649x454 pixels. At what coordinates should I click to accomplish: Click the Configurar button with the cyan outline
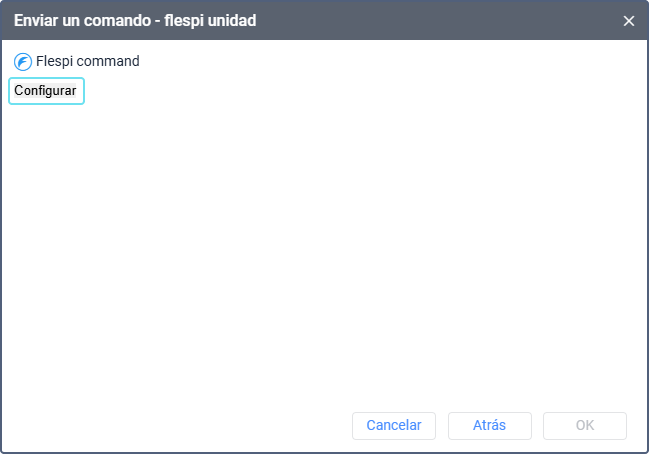pos(46,91)
